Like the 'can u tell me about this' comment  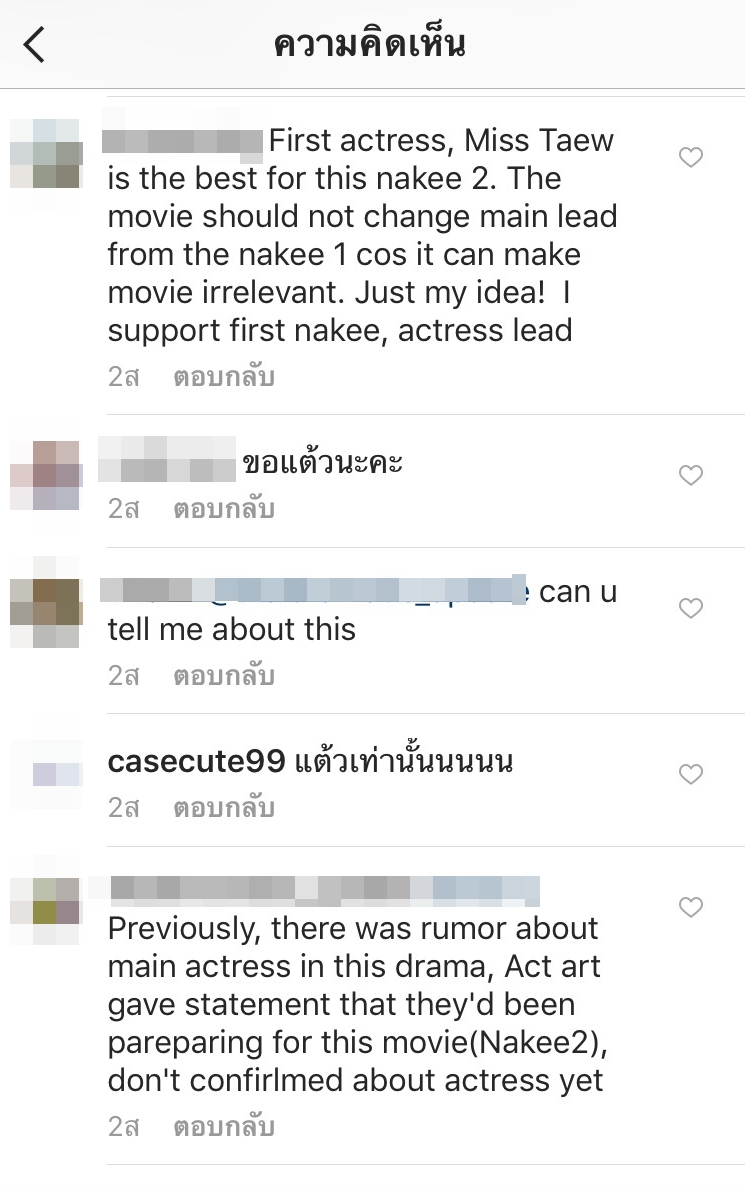(690, 608)
